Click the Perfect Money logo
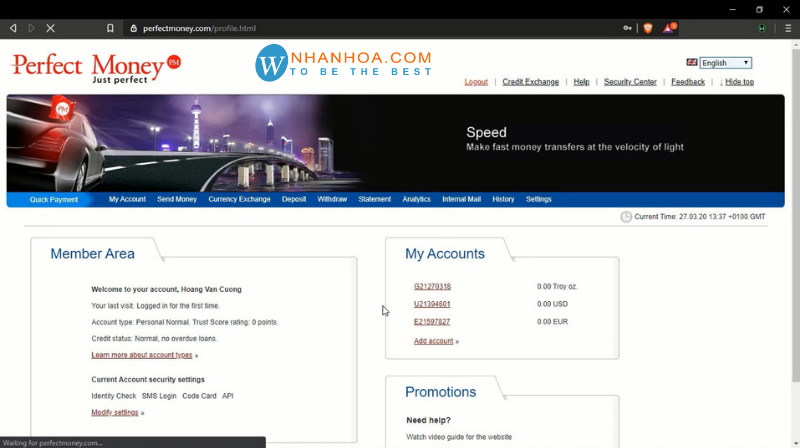 (95, 68)
